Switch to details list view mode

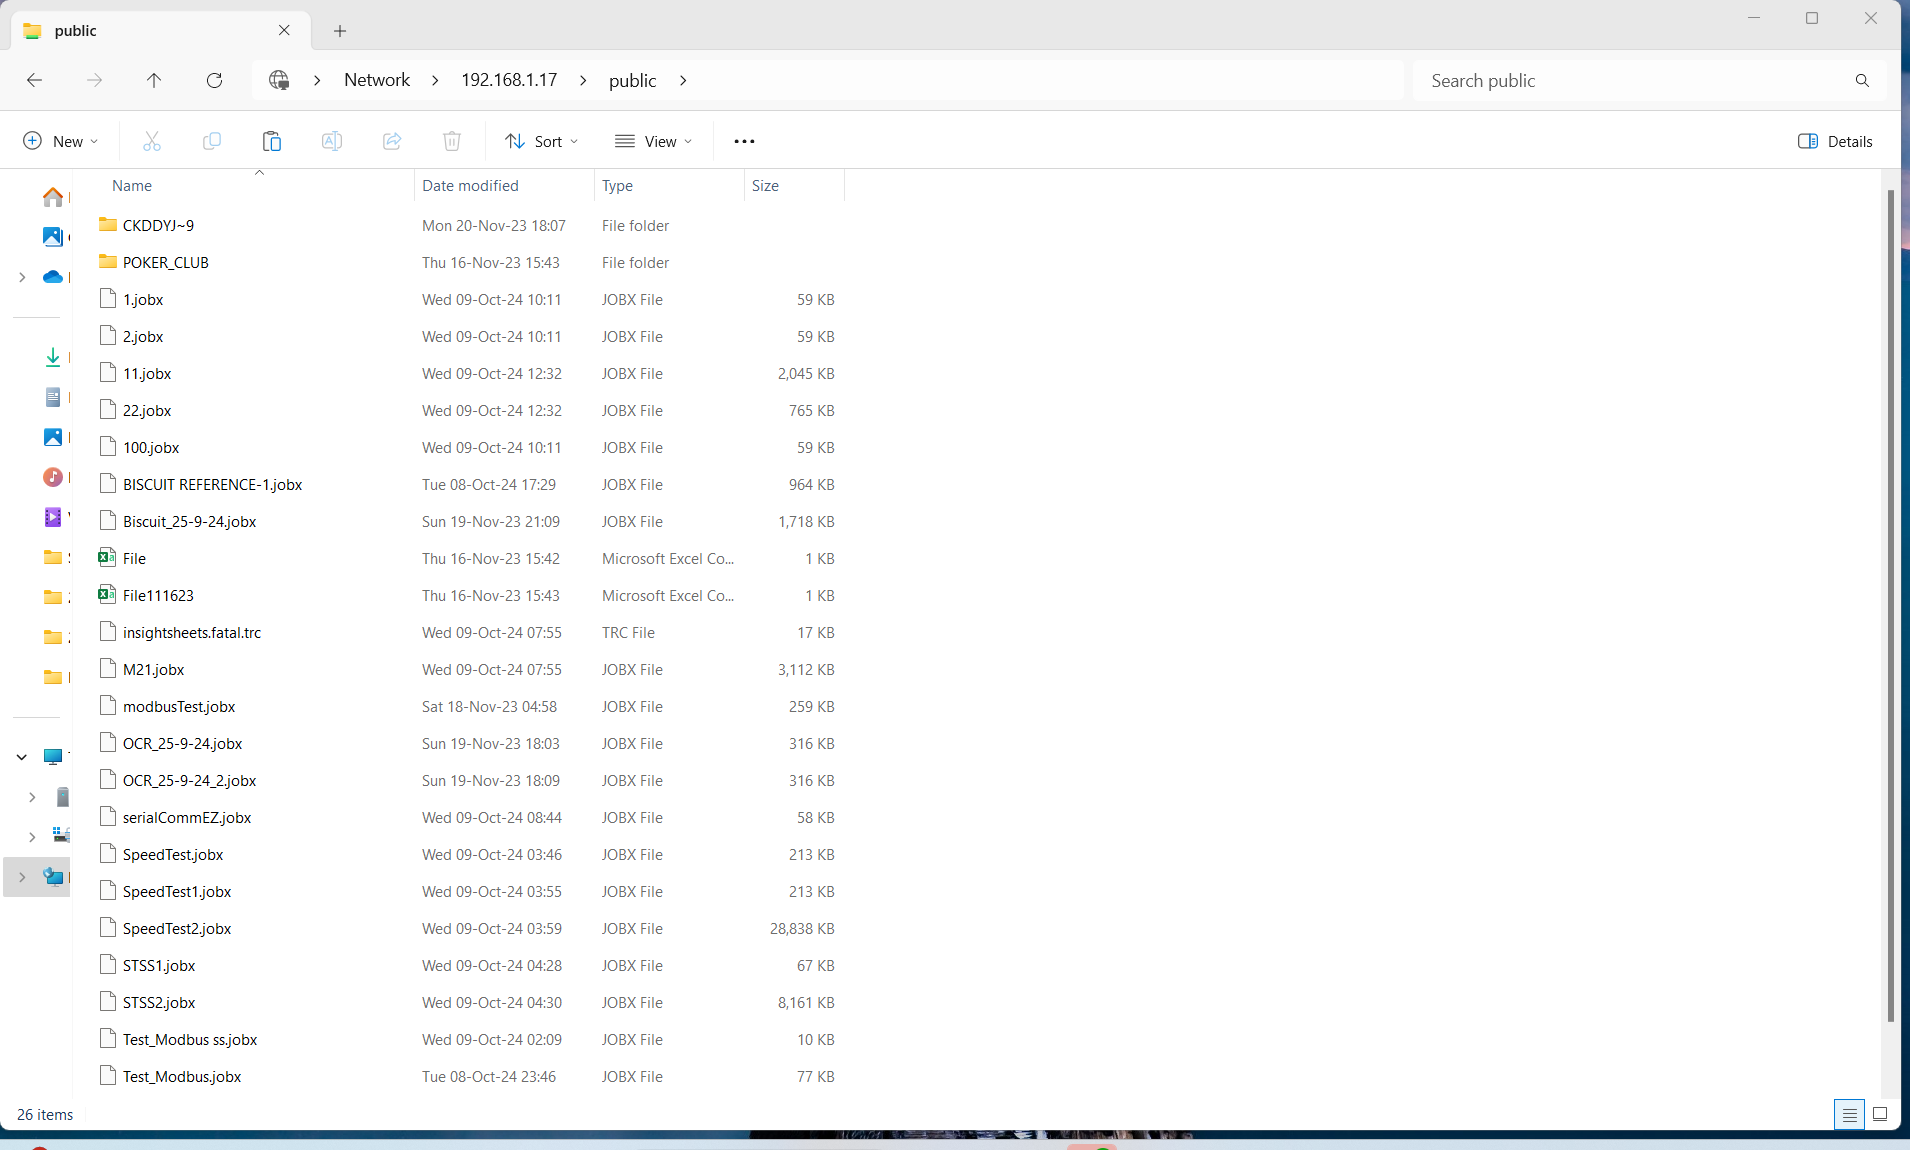pos(1848,1114)
